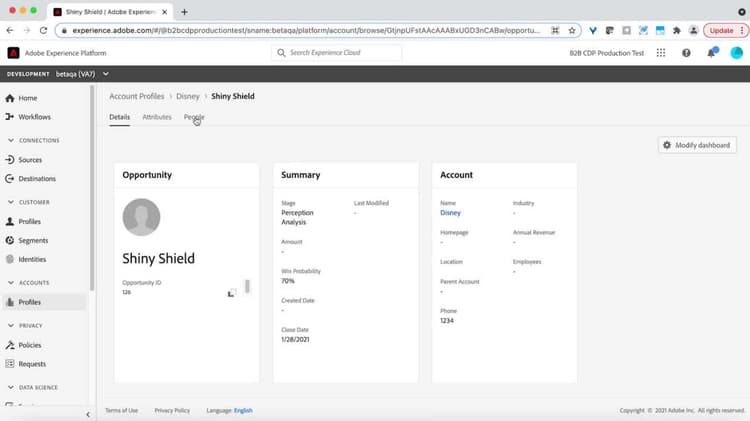Click the Chrome Update button
The image size is (750, 421).
coord(721,30)
